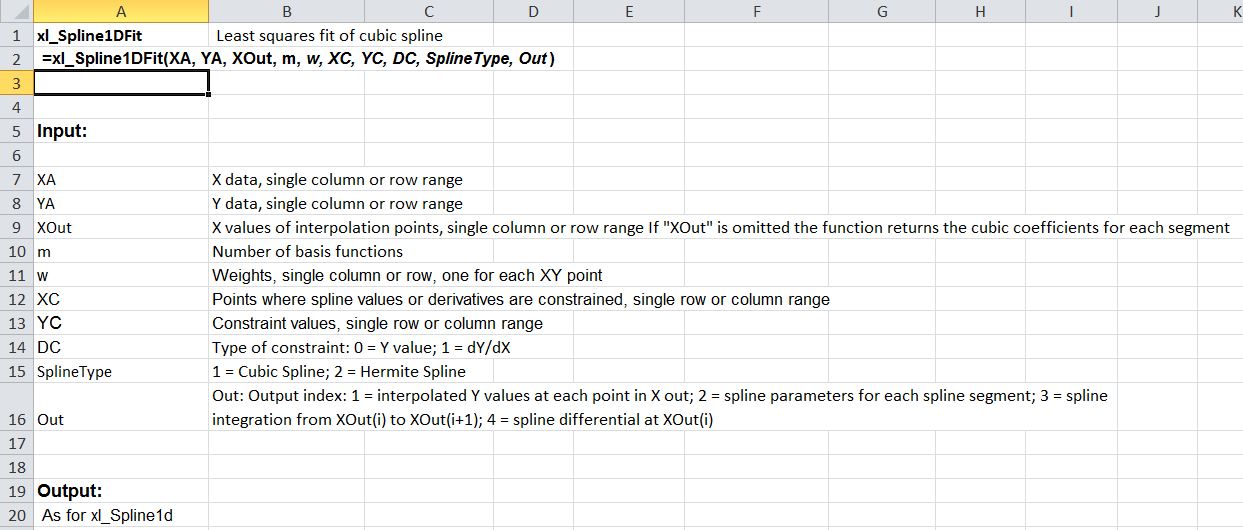Select column A header
This screenshot has height=530, width=1243.
121,11
